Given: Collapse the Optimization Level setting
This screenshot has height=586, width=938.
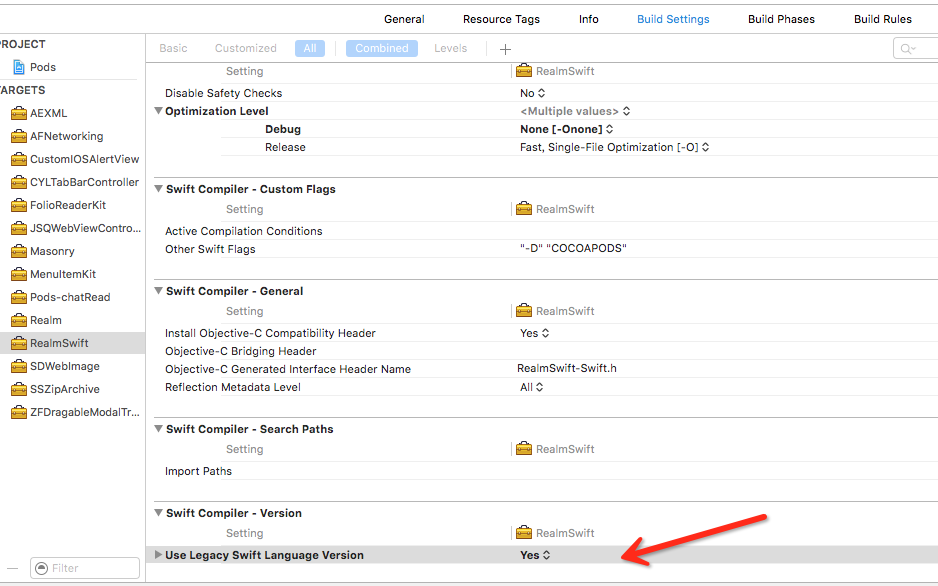Looking at the screenshot, I should click(159, 111).
